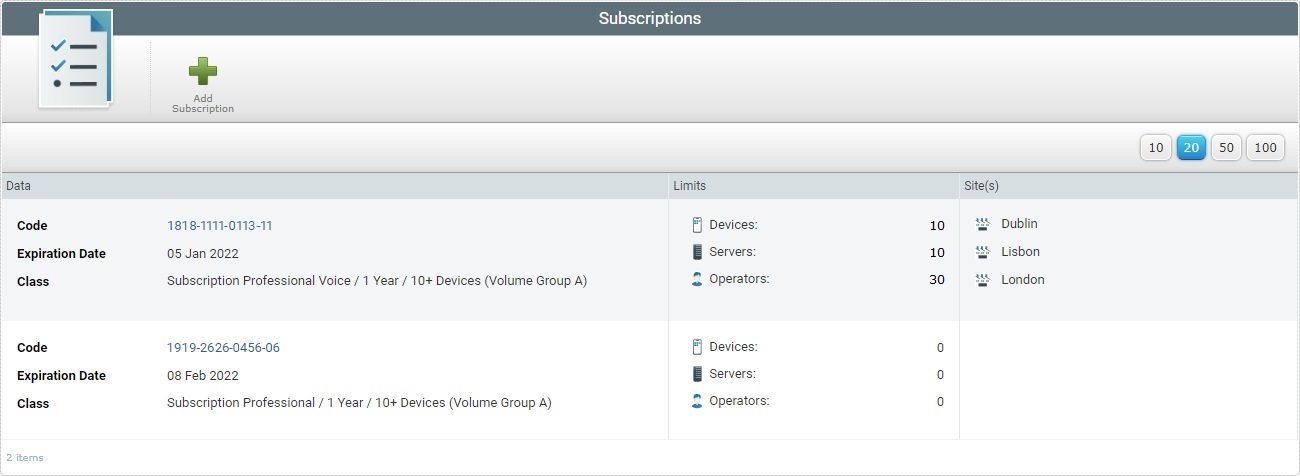Click Operators icon in first subscription
The height and width of the screenshot is (476, 1300).
(x=697, y=279)
